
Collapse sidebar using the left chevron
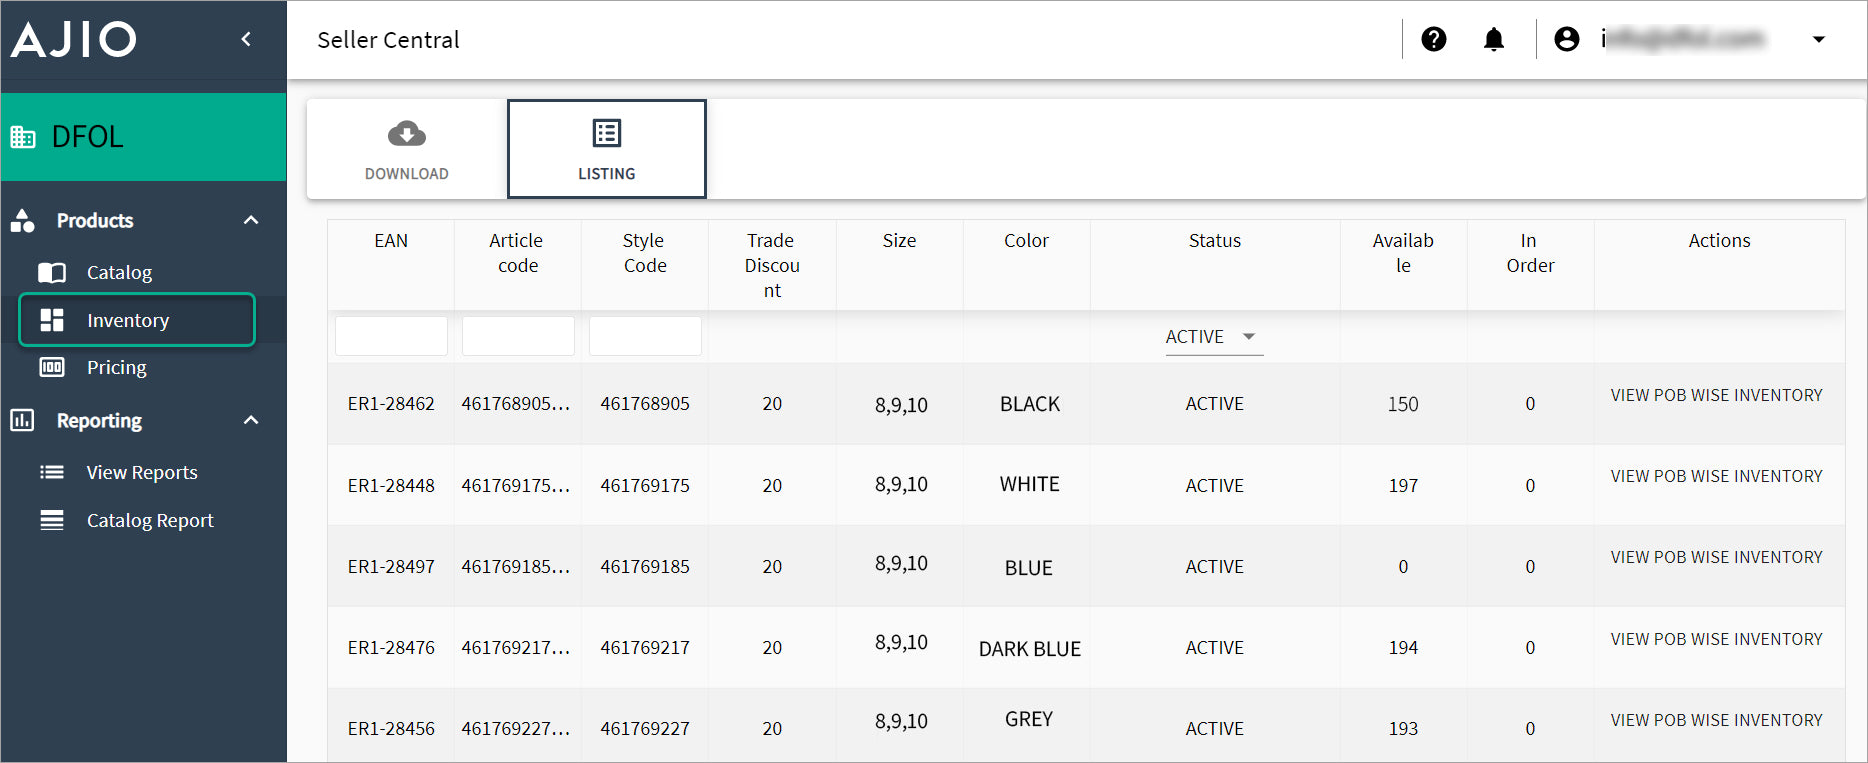tap(246, 39)
